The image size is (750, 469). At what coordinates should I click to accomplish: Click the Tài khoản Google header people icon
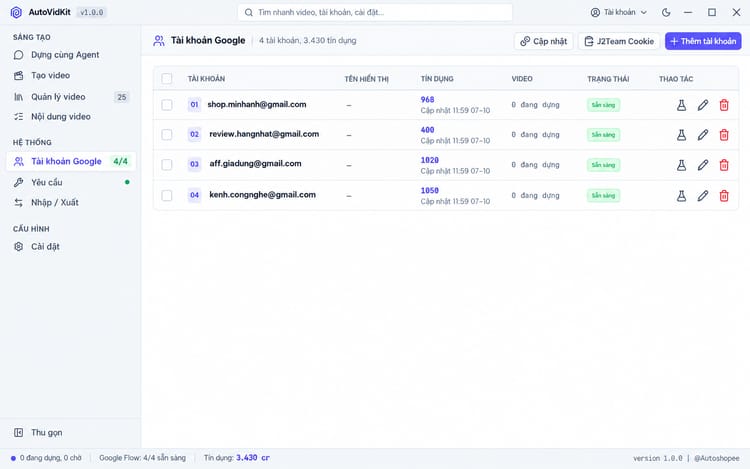[x=159, y=41]
